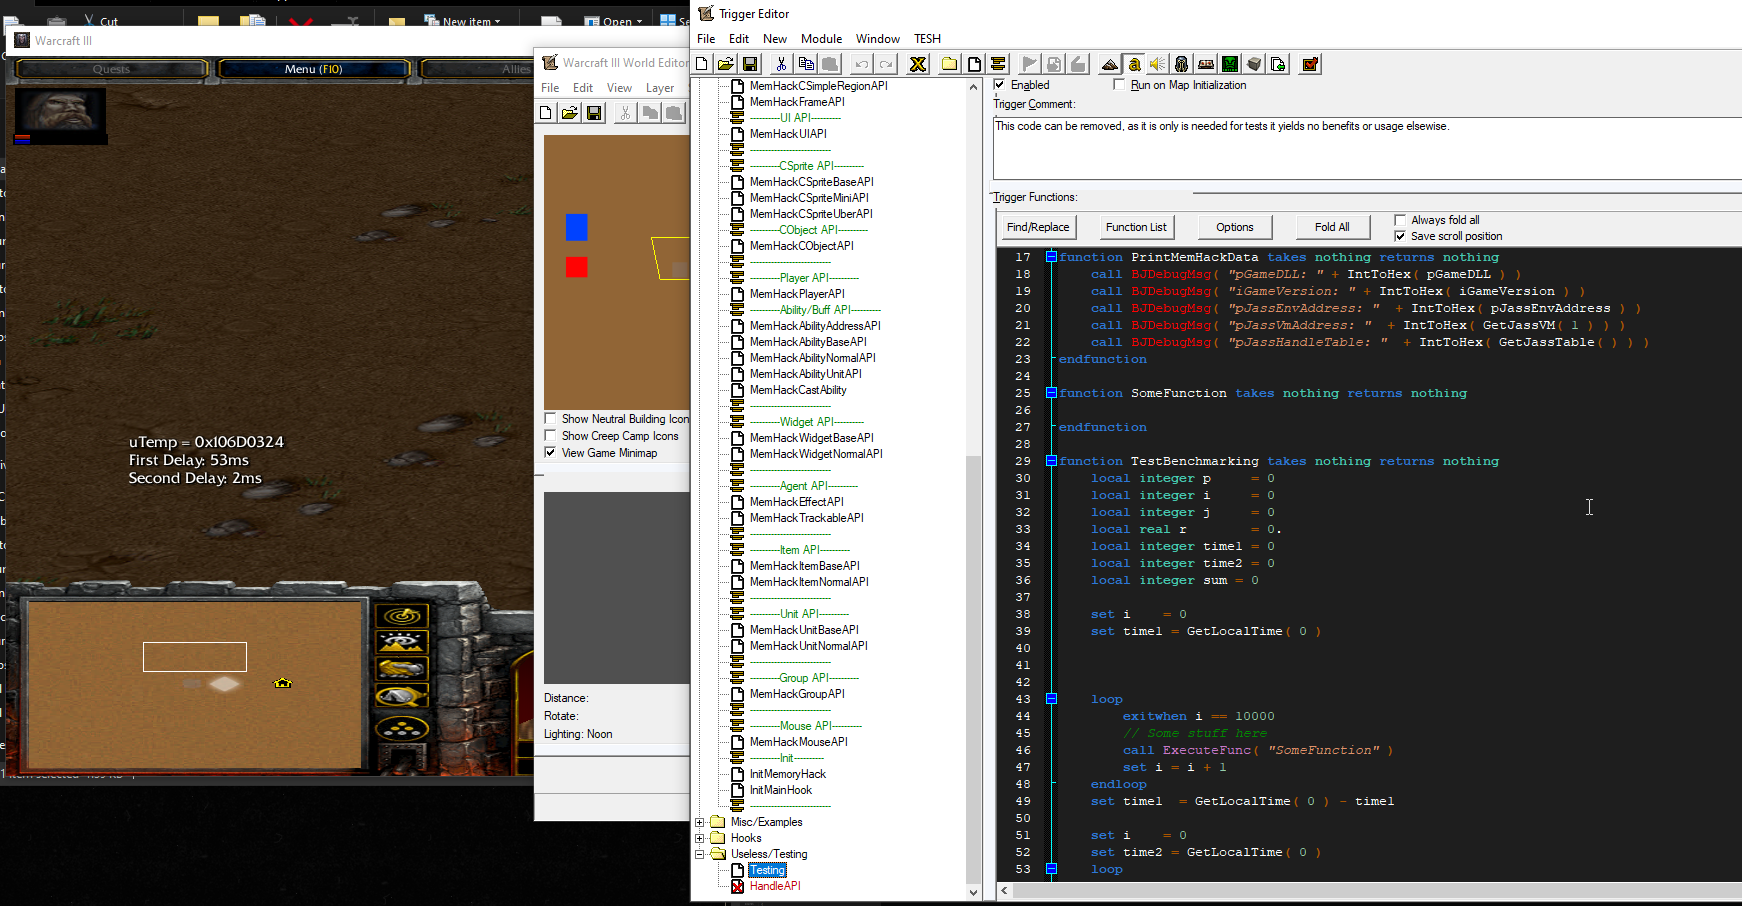The image size is (1742, 906).
Task: Expand the Hooks folder in trigger tree
Action: [x=700, y=838]
